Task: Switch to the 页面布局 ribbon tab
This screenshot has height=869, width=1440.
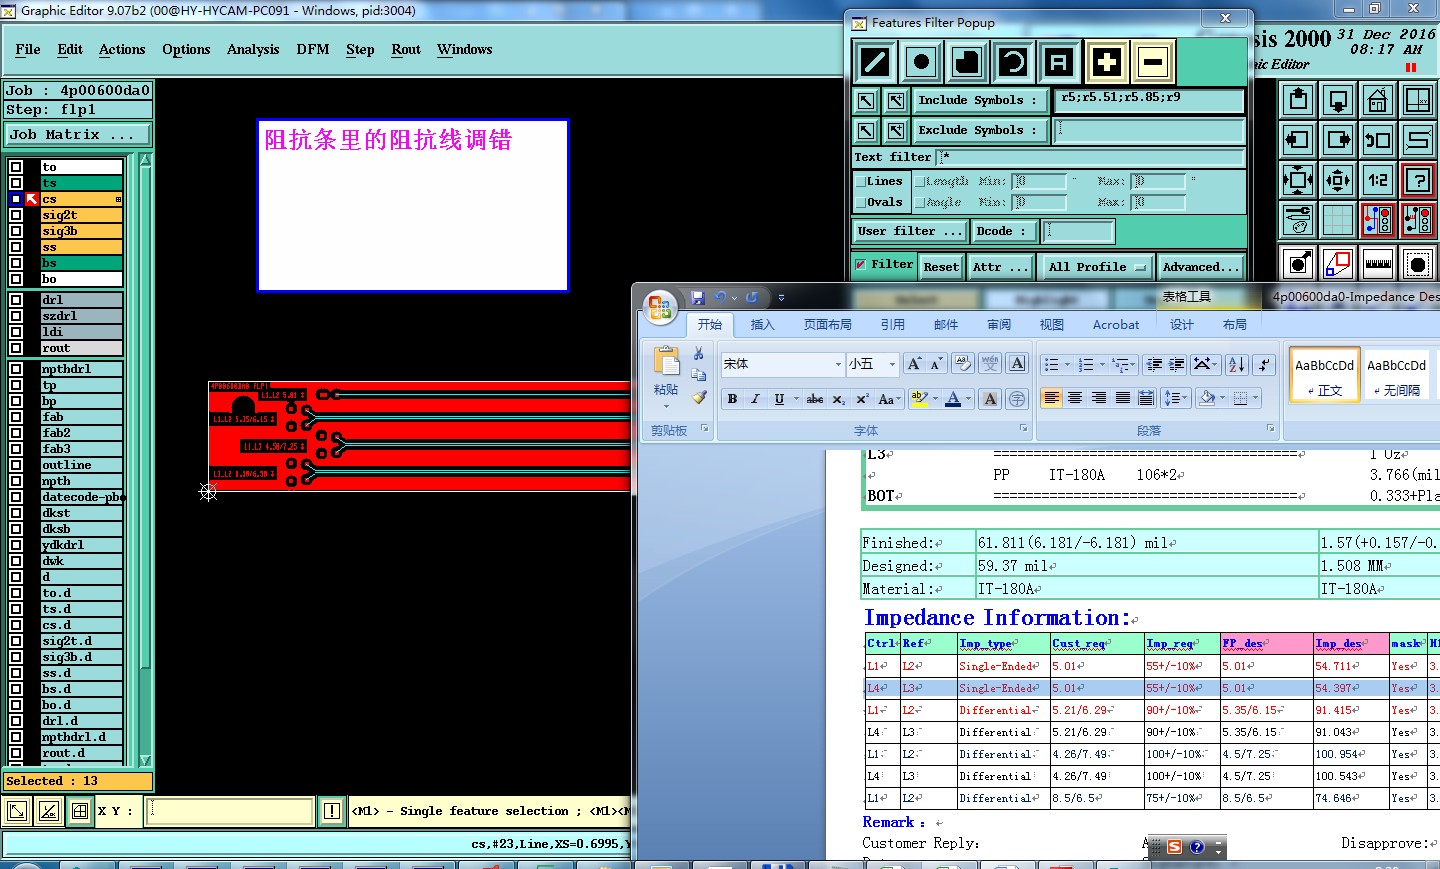Action: point(828,325)
